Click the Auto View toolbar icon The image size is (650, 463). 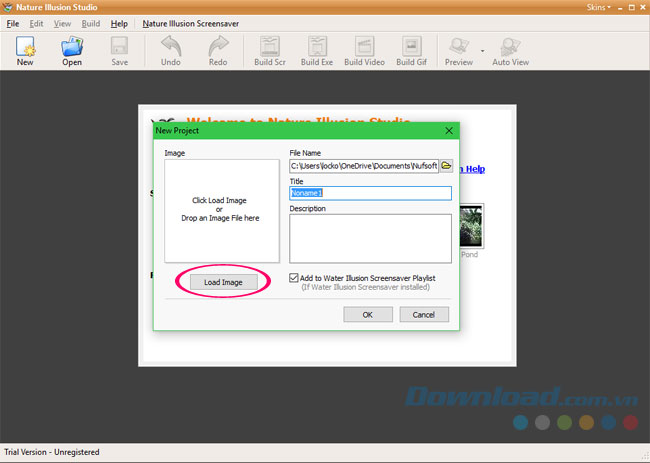tap(510, 46)
